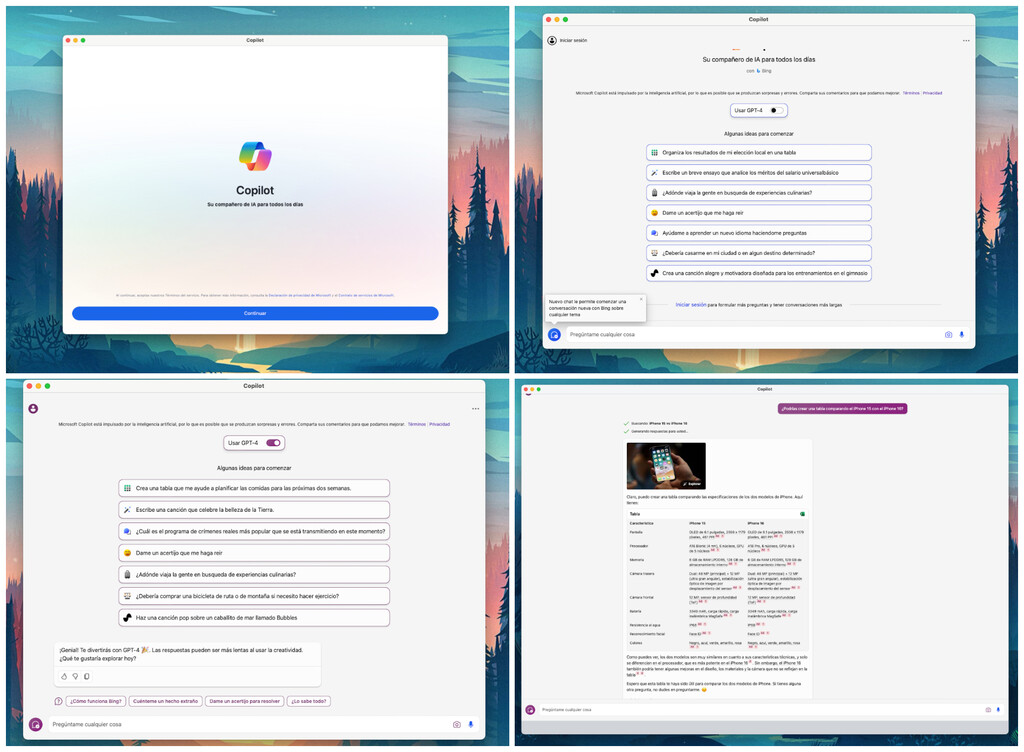
Task: Start a new chat with the blue Bing icon
Action: click(556, 336)
